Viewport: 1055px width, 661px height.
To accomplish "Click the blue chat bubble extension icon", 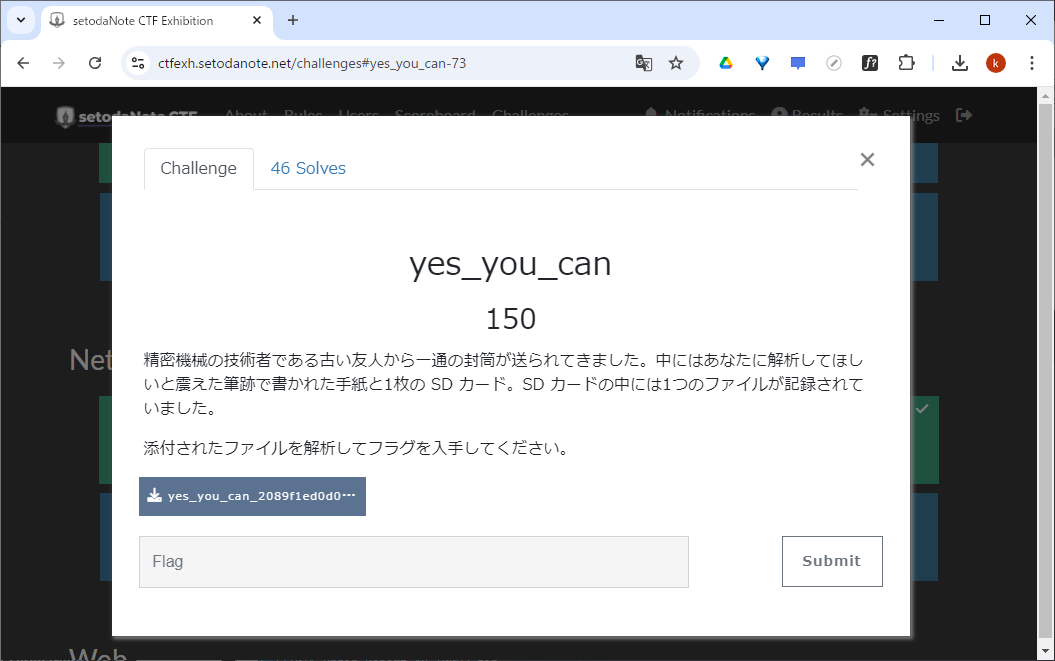I will click(x=798, y=63).
